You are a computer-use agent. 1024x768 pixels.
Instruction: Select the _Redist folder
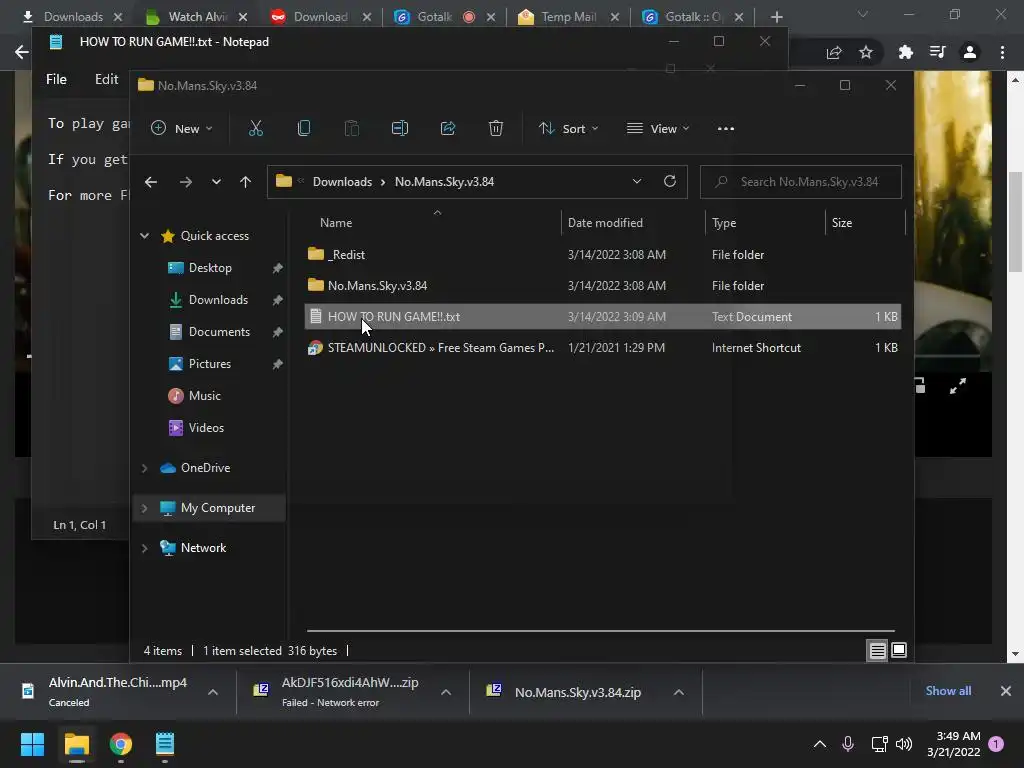tap(603, 255)
